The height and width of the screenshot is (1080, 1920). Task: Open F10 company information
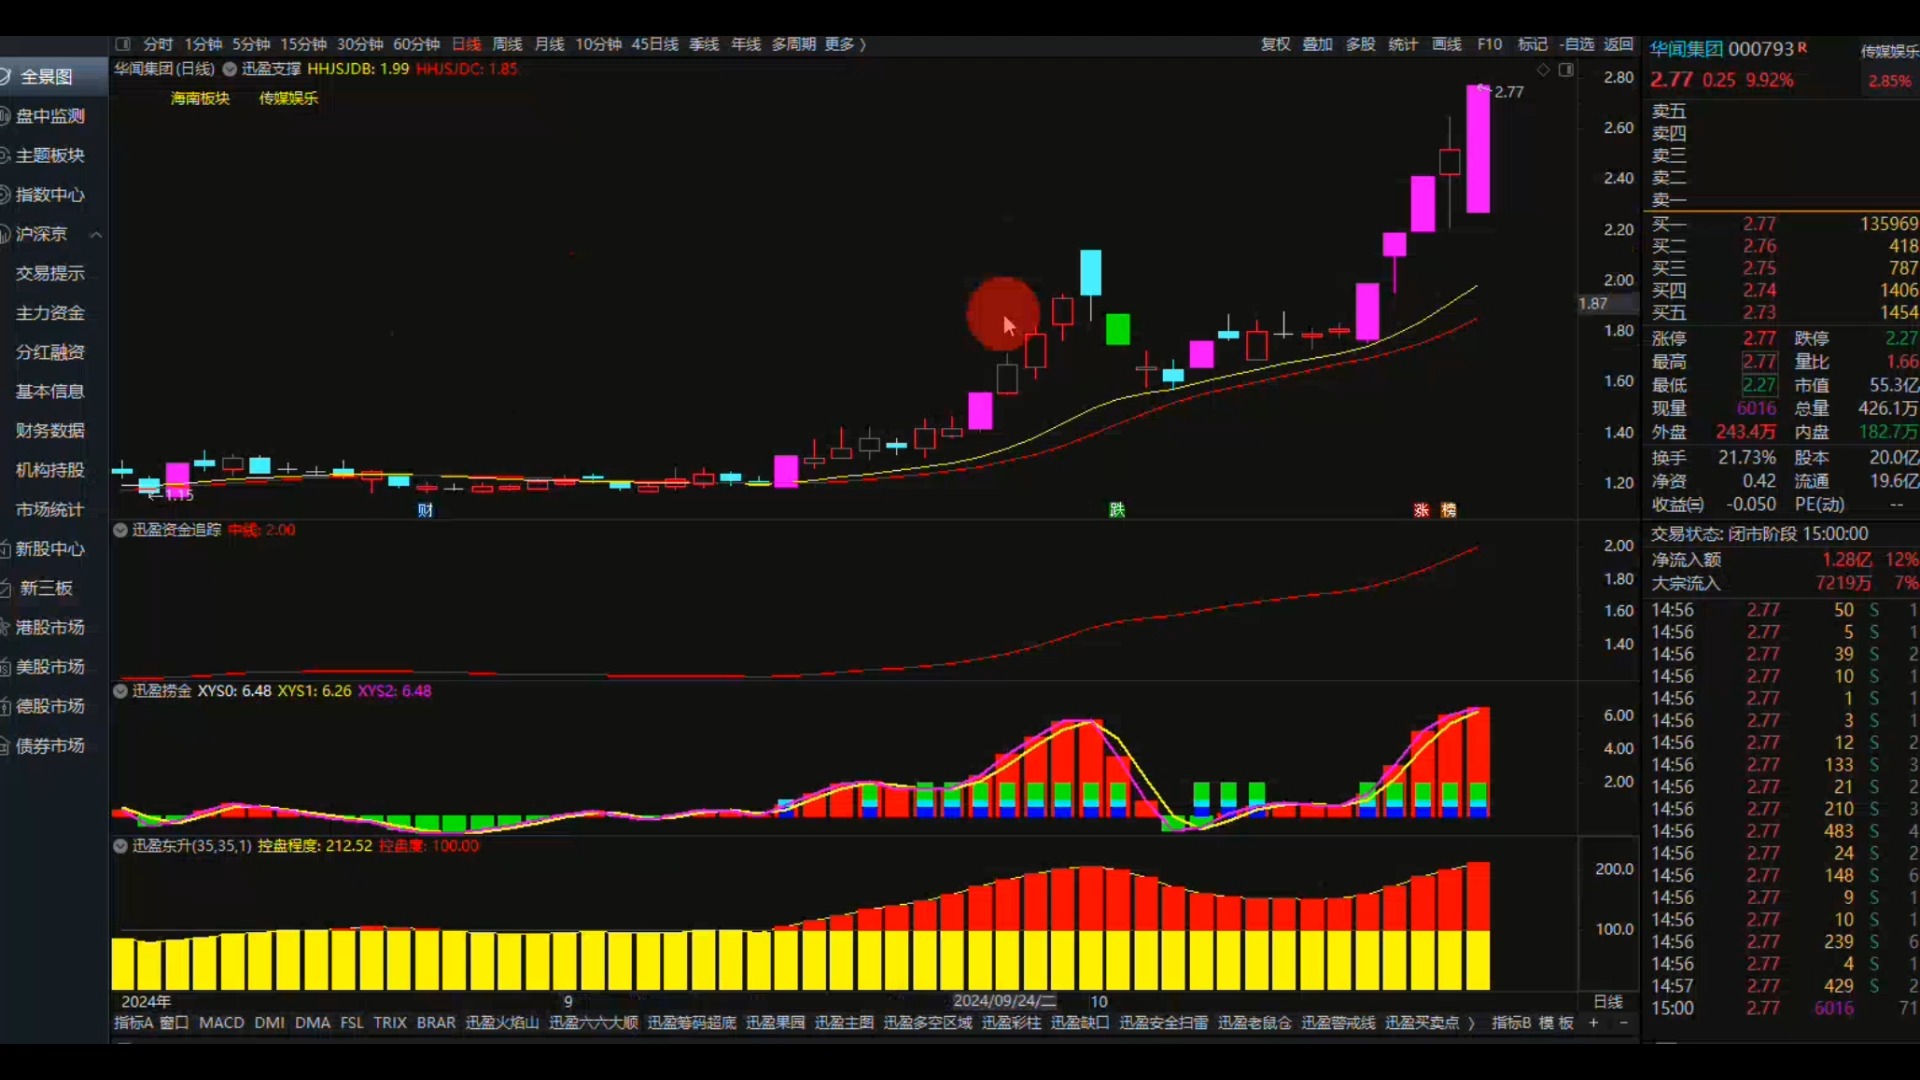[x=1490, y=44]
